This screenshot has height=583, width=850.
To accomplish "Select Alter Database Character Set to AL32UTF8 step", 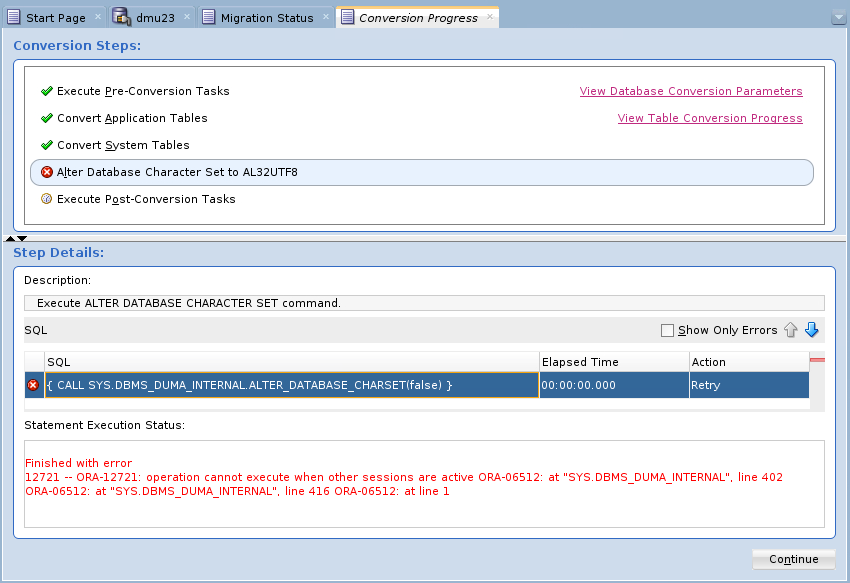I will [422, 172].
